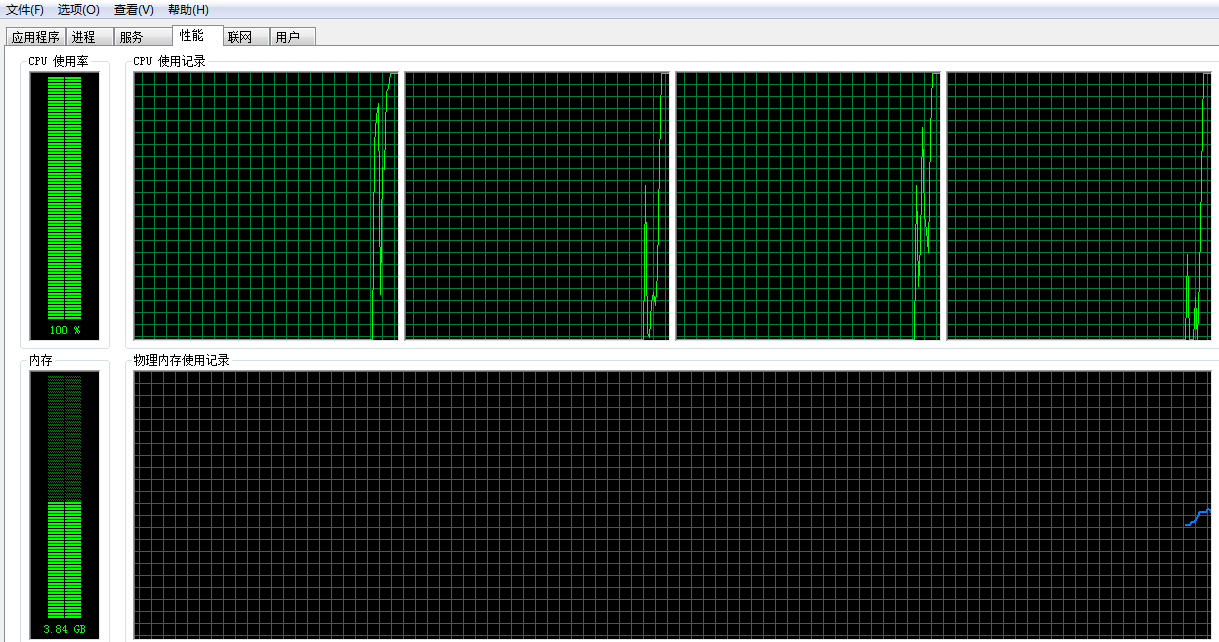Click the third CPU core history graph
1219x642 pixels.
[808, 206]
